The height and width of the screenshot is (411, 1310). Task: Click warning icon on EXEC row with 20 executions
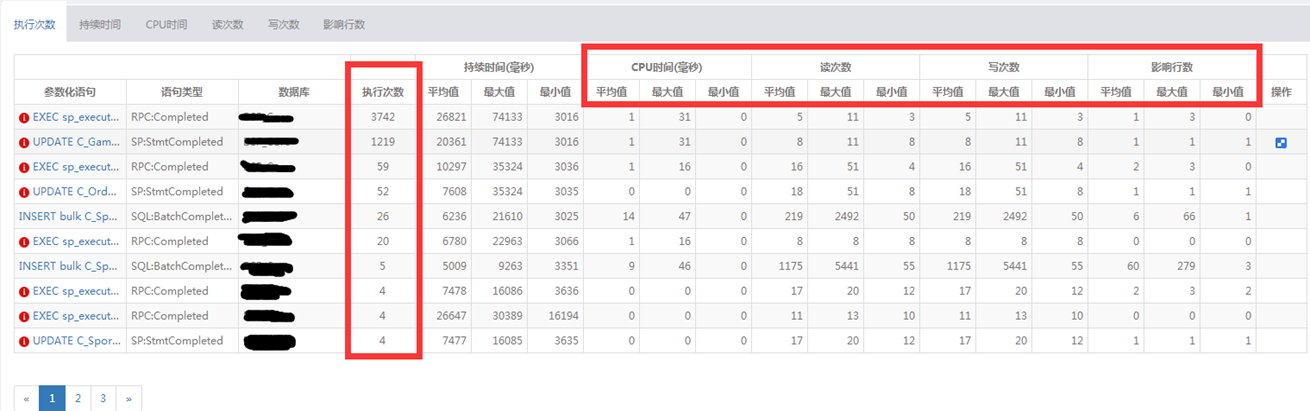24,241
